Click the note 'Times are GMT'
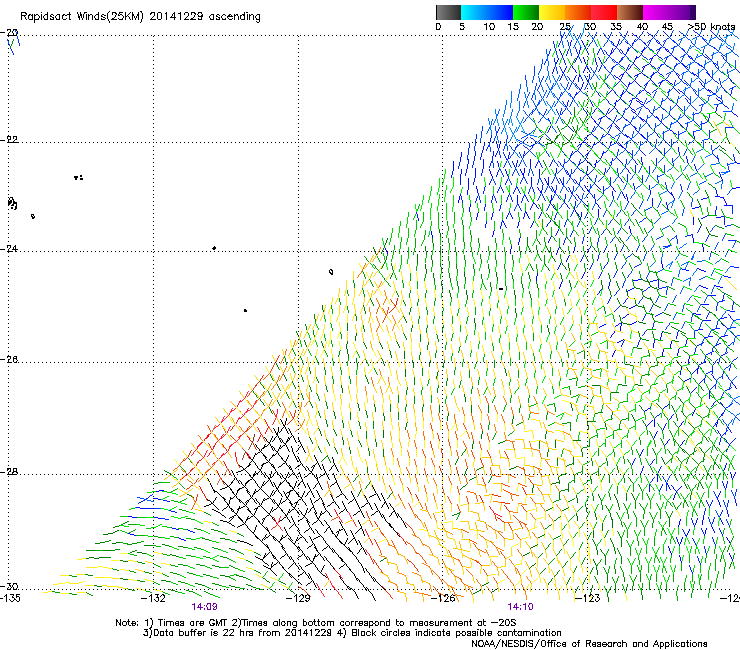Image resolution: width=740 pixels, height=650 pixels. pyautogui.click(x=191, y=623)
